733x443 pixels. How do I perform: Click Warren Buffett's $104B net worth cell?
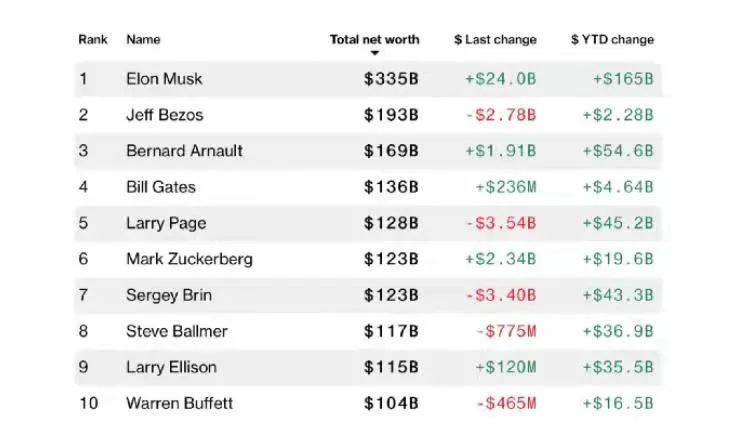(391, 403)
